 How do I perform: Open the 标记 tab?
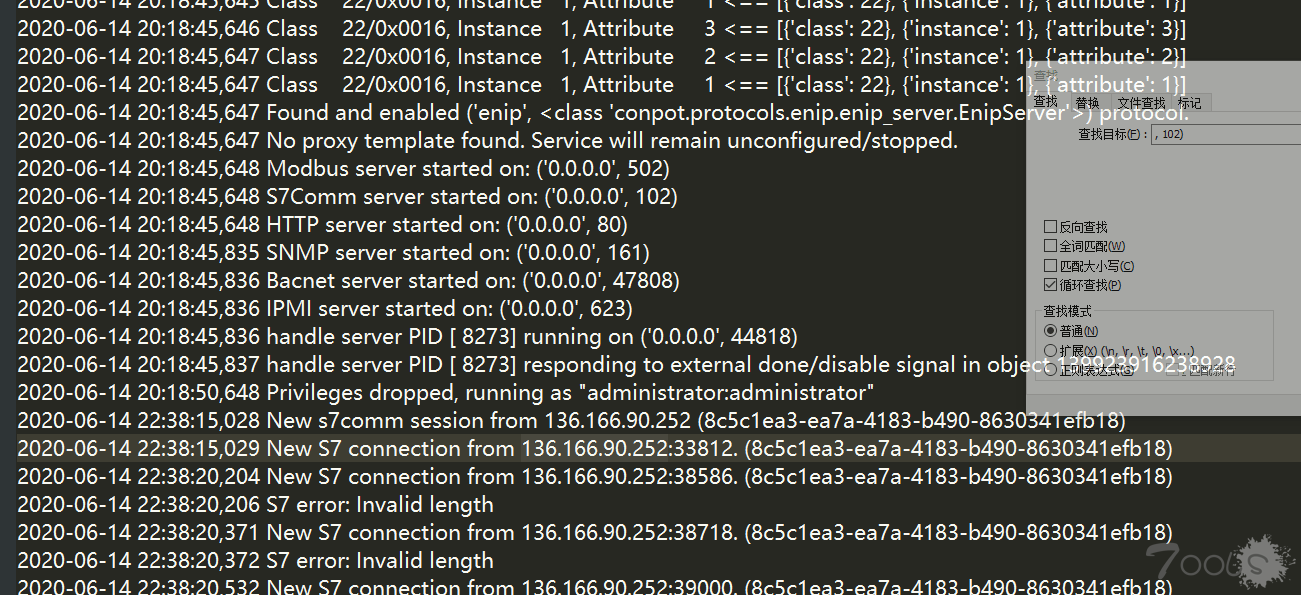pos(1190,103)
